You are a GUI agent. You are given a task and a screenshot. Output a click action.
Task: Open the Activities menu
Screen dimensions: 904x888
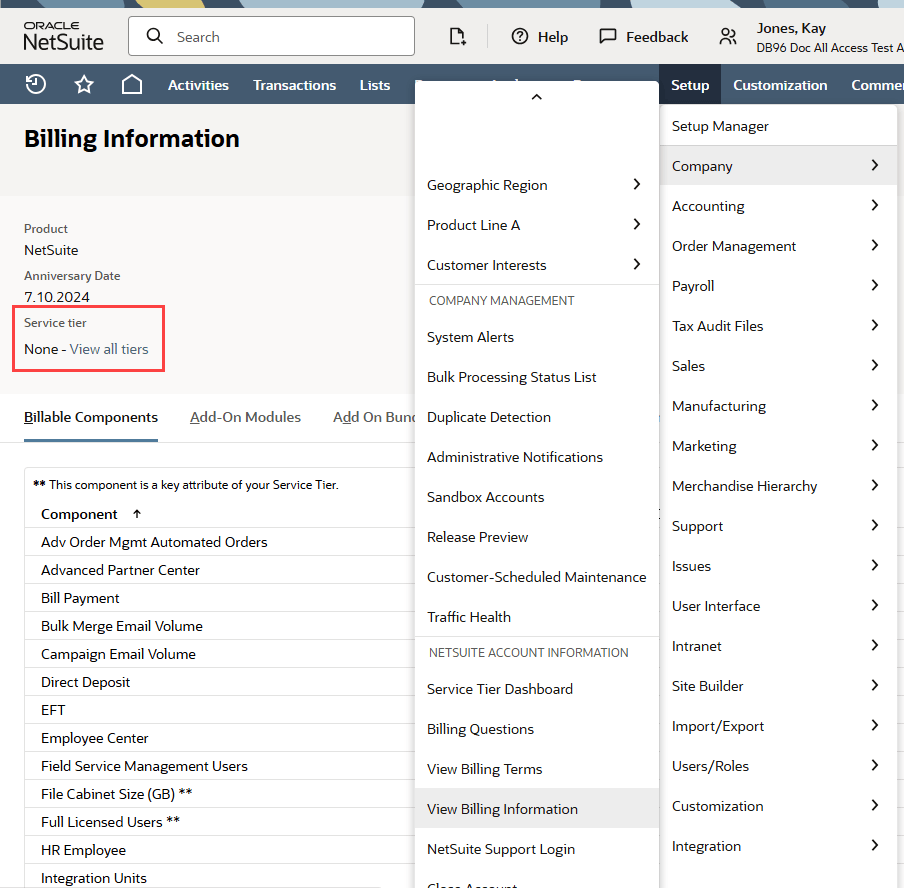(x=198, y=85)
